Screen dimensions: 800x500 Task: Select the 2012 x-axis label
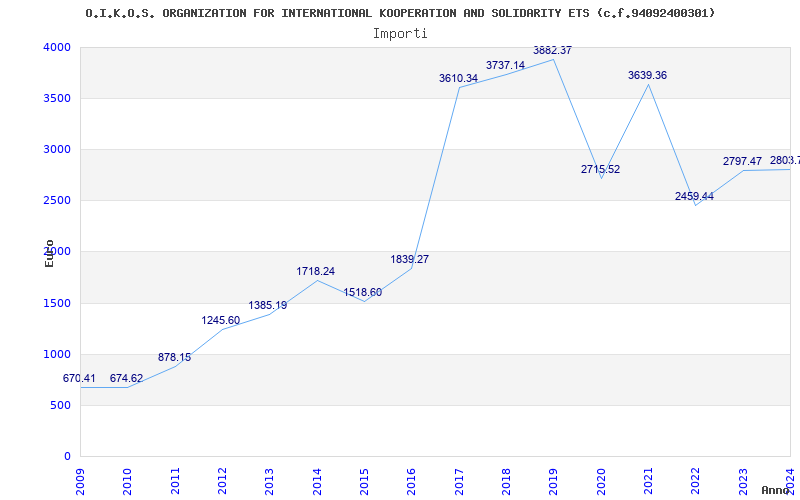tap(222, 482)
